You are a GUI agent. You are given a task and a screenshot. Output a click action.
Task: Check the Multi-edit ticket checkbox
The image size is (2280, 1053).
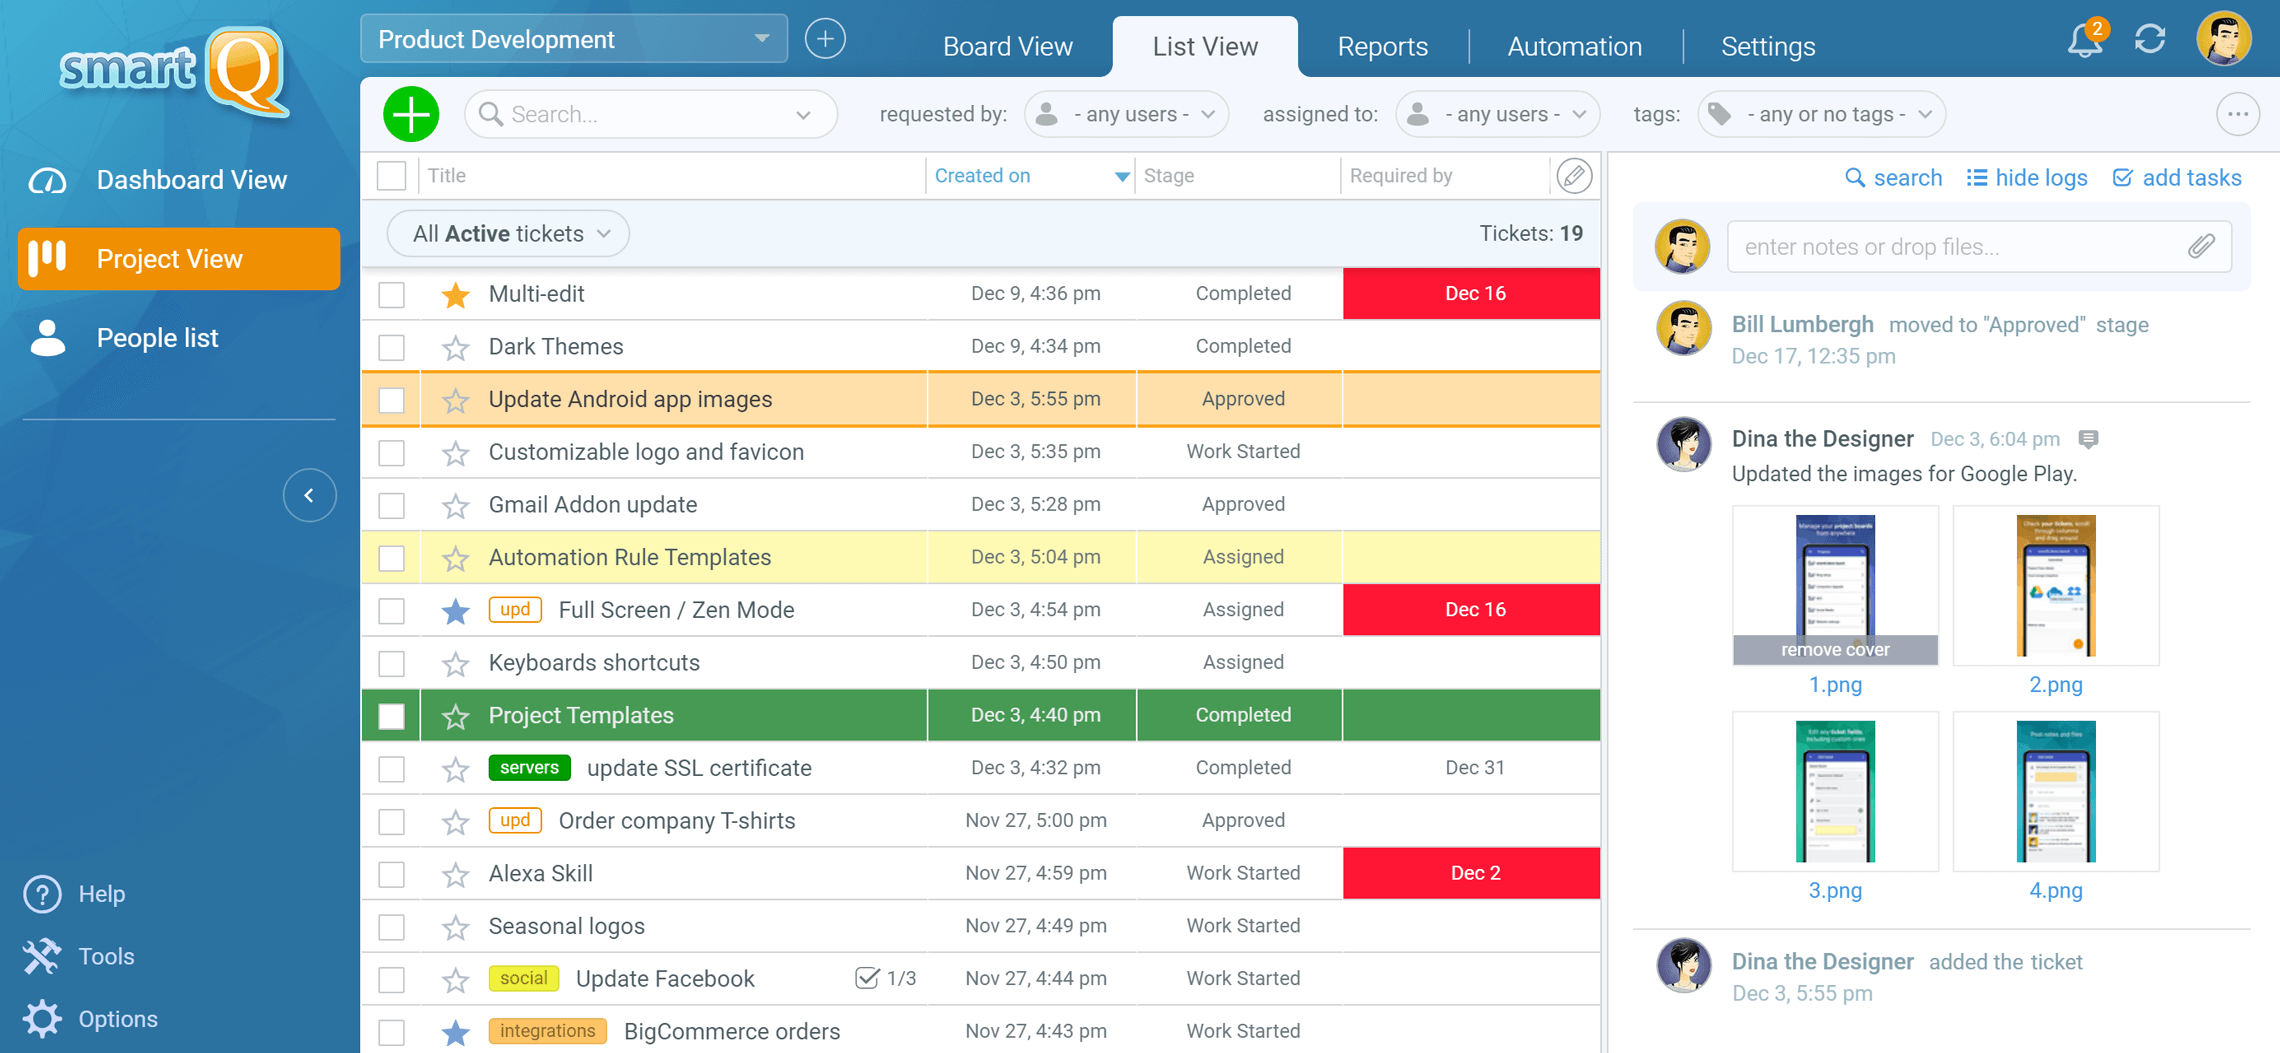coord(392,294)
